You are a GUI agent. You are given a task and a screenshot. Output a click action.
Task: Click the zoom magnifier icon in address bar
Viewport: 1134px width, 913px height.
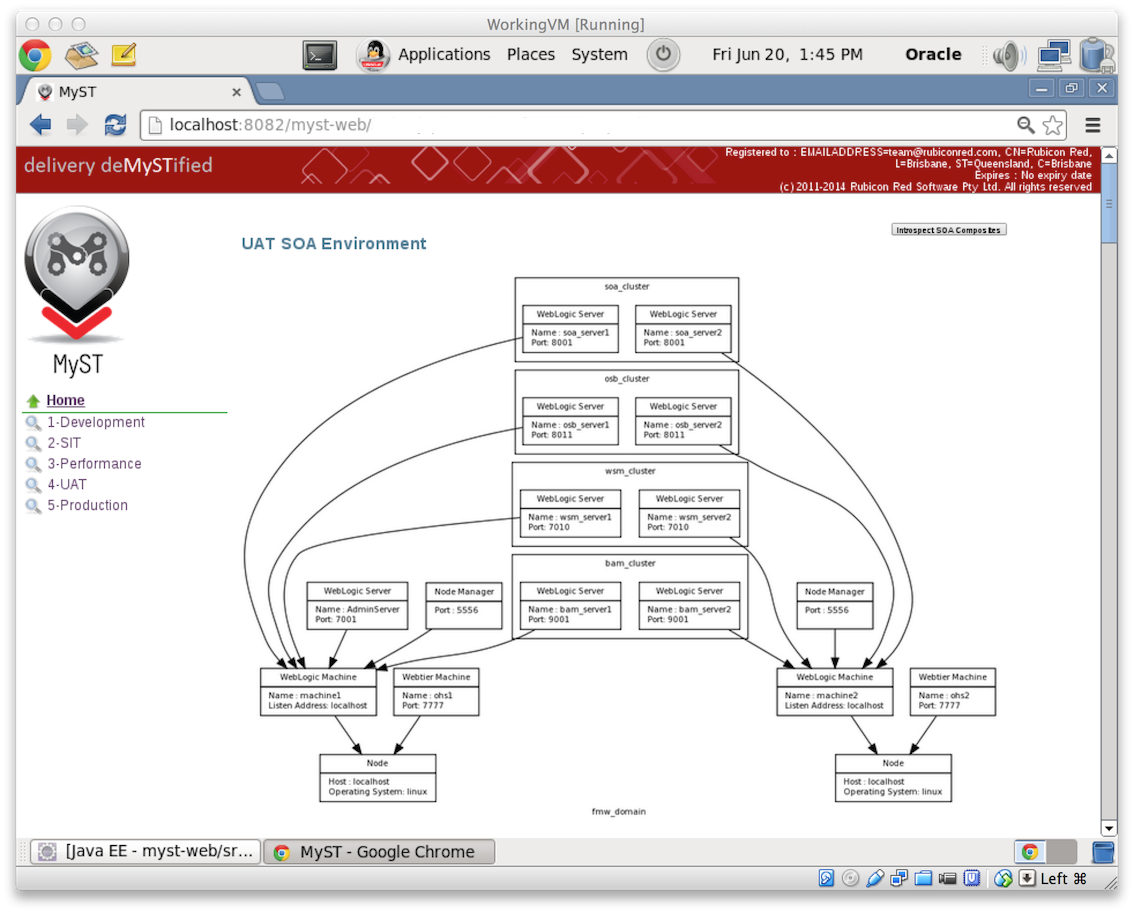(x=1026, y=125)
